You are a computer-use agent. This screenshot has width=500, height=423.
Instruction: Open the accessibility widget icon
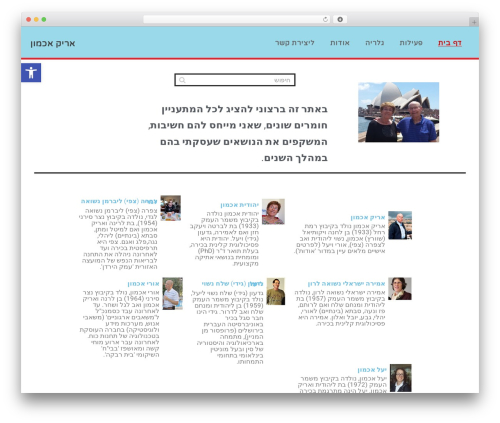coord(31,73)
